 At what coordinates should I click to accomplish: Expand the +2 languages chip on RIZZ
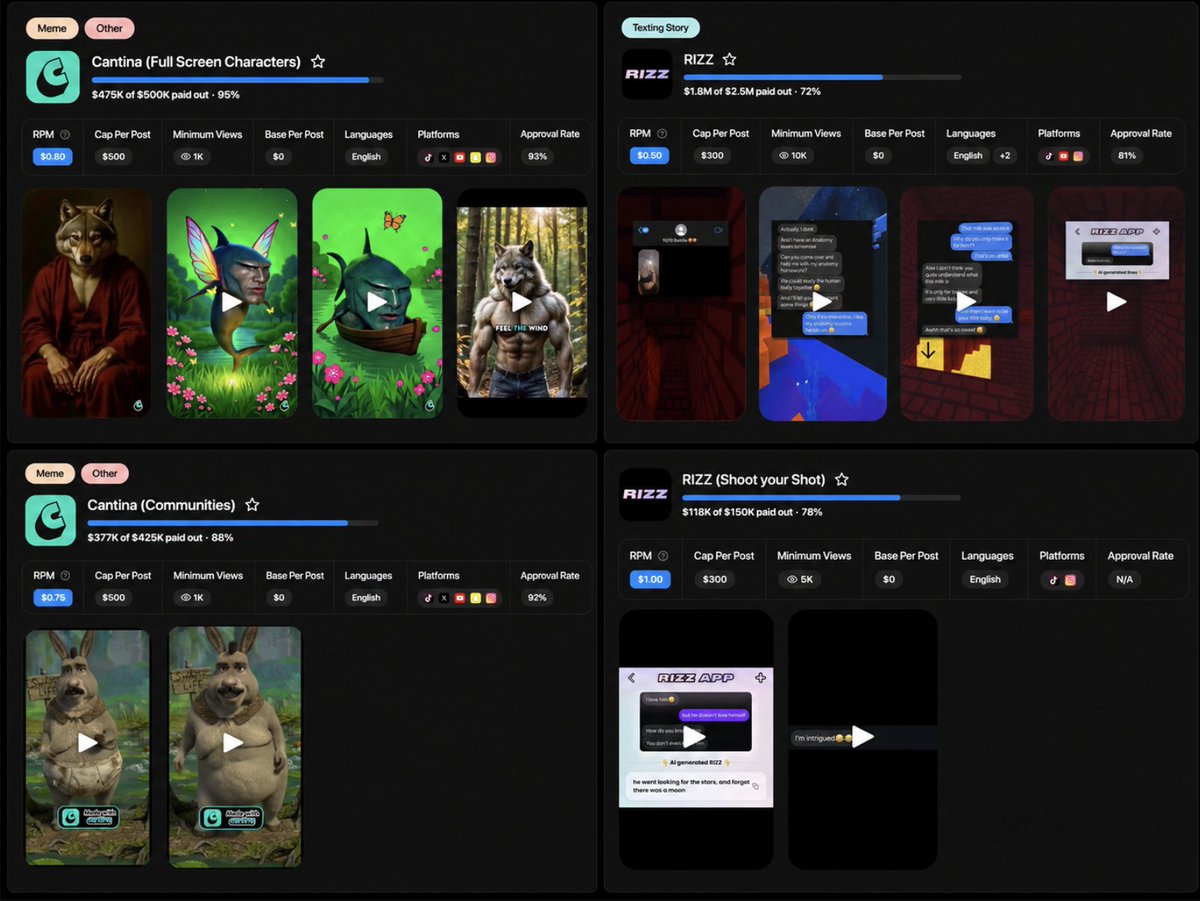pos(1005,156)
